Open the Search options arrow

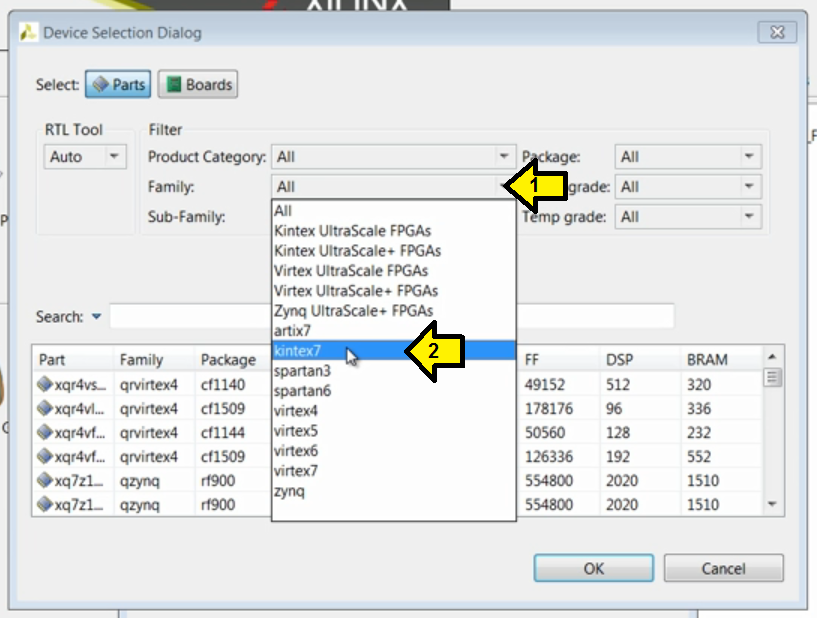(x=96, y=316)
